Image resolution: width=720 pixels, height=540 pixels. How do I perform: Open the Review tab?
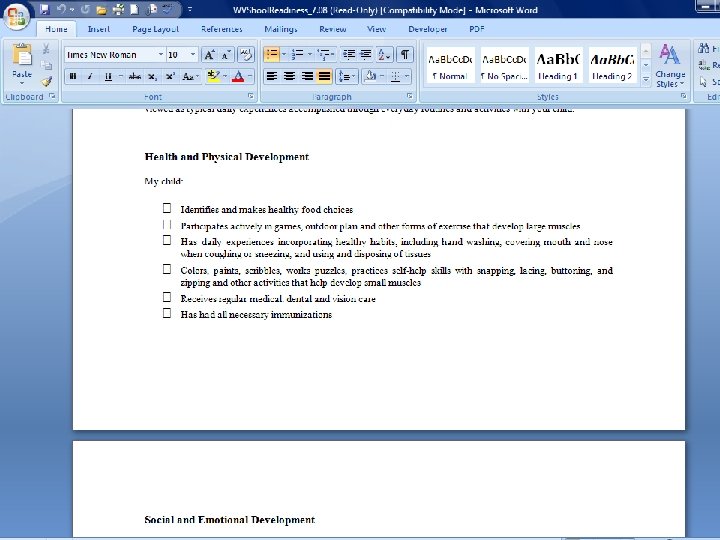(332, 29)
